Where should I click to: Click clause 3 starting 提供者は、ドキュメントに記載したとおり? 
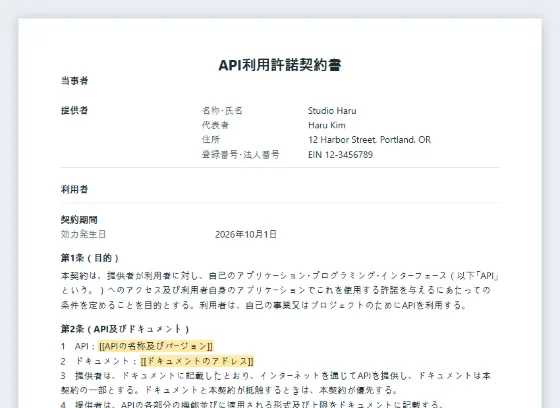pyautogui.click(x=276, y=383)
